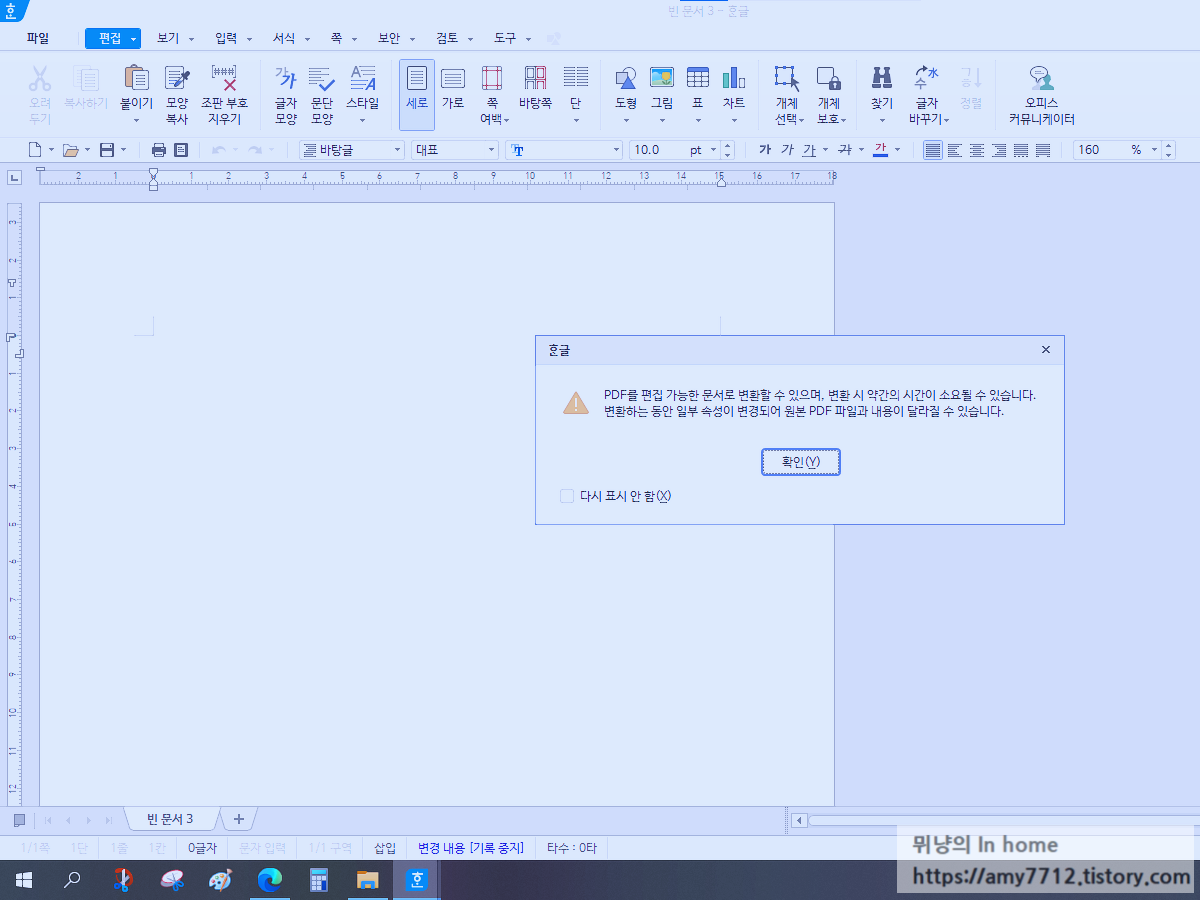Click Office Communicator (오피스 커뮤니케이터) icon
The image size is (1200, 900).
coord(1042,79)
